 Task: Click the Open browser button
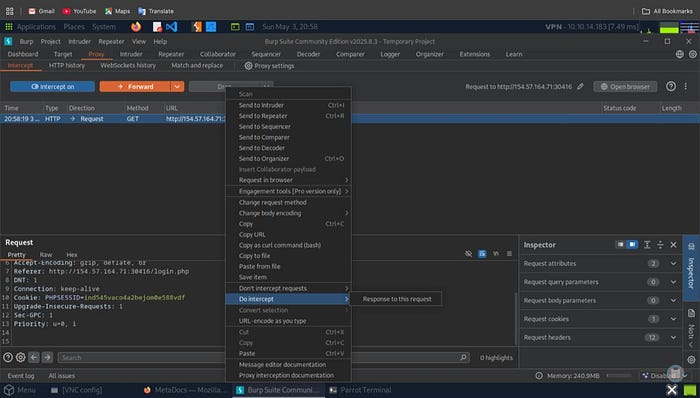(x=625, y=87)
